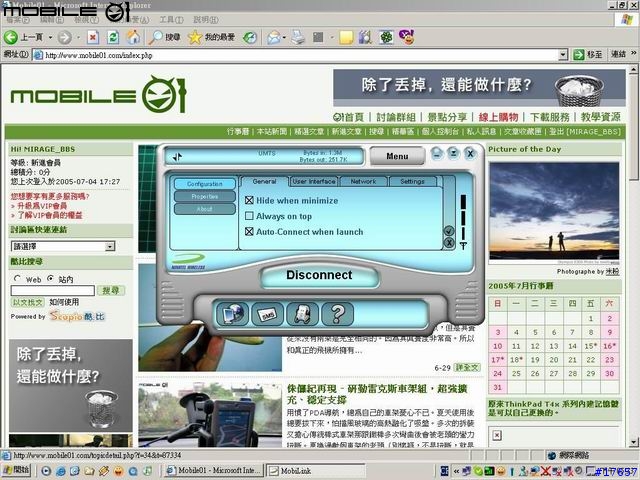Open the Search magnifier icon in IE toolbar
640x480 pixels.
coord(155,38)
